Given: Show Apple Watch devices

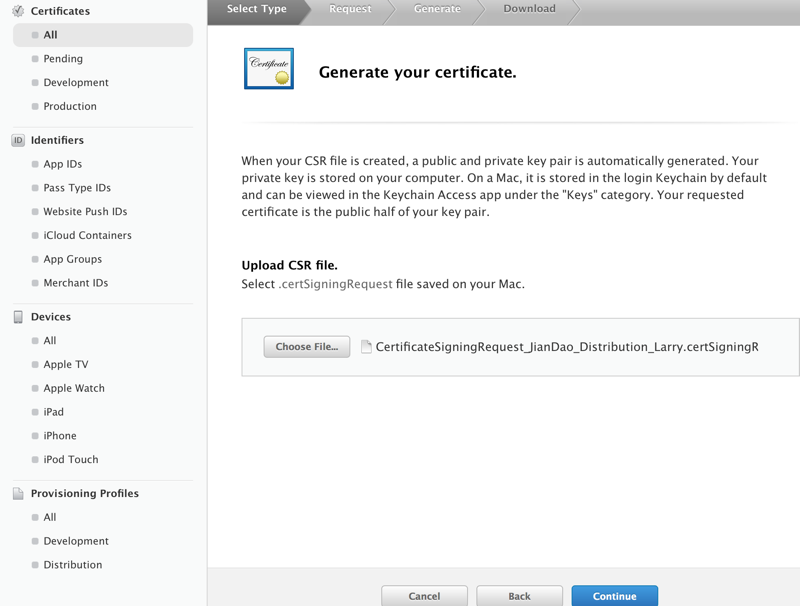Looking at the screenshot, I should tap(74, 388).
